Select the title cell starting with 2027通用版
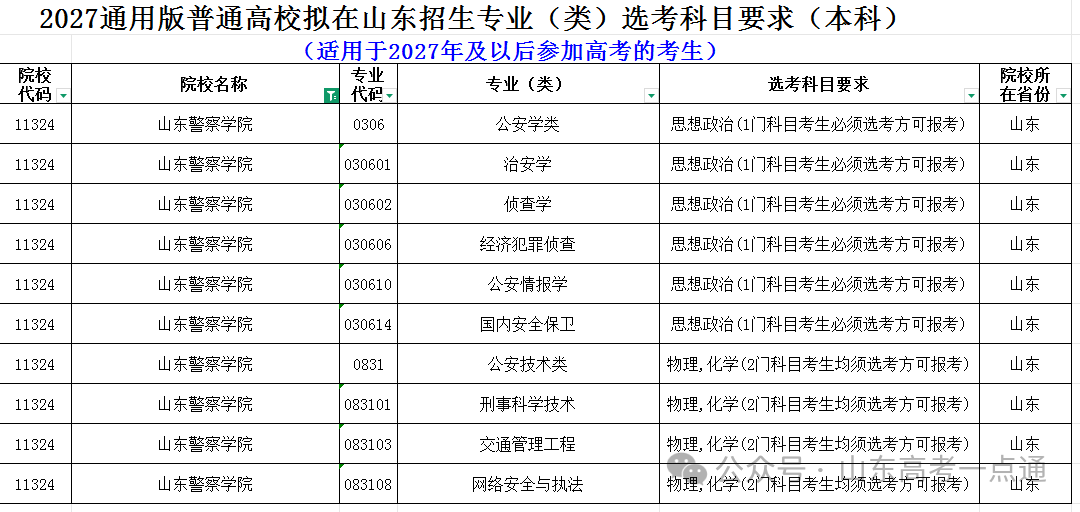Image resolution: width=1080 pixels, height=512 pixels. pos(470,17)
